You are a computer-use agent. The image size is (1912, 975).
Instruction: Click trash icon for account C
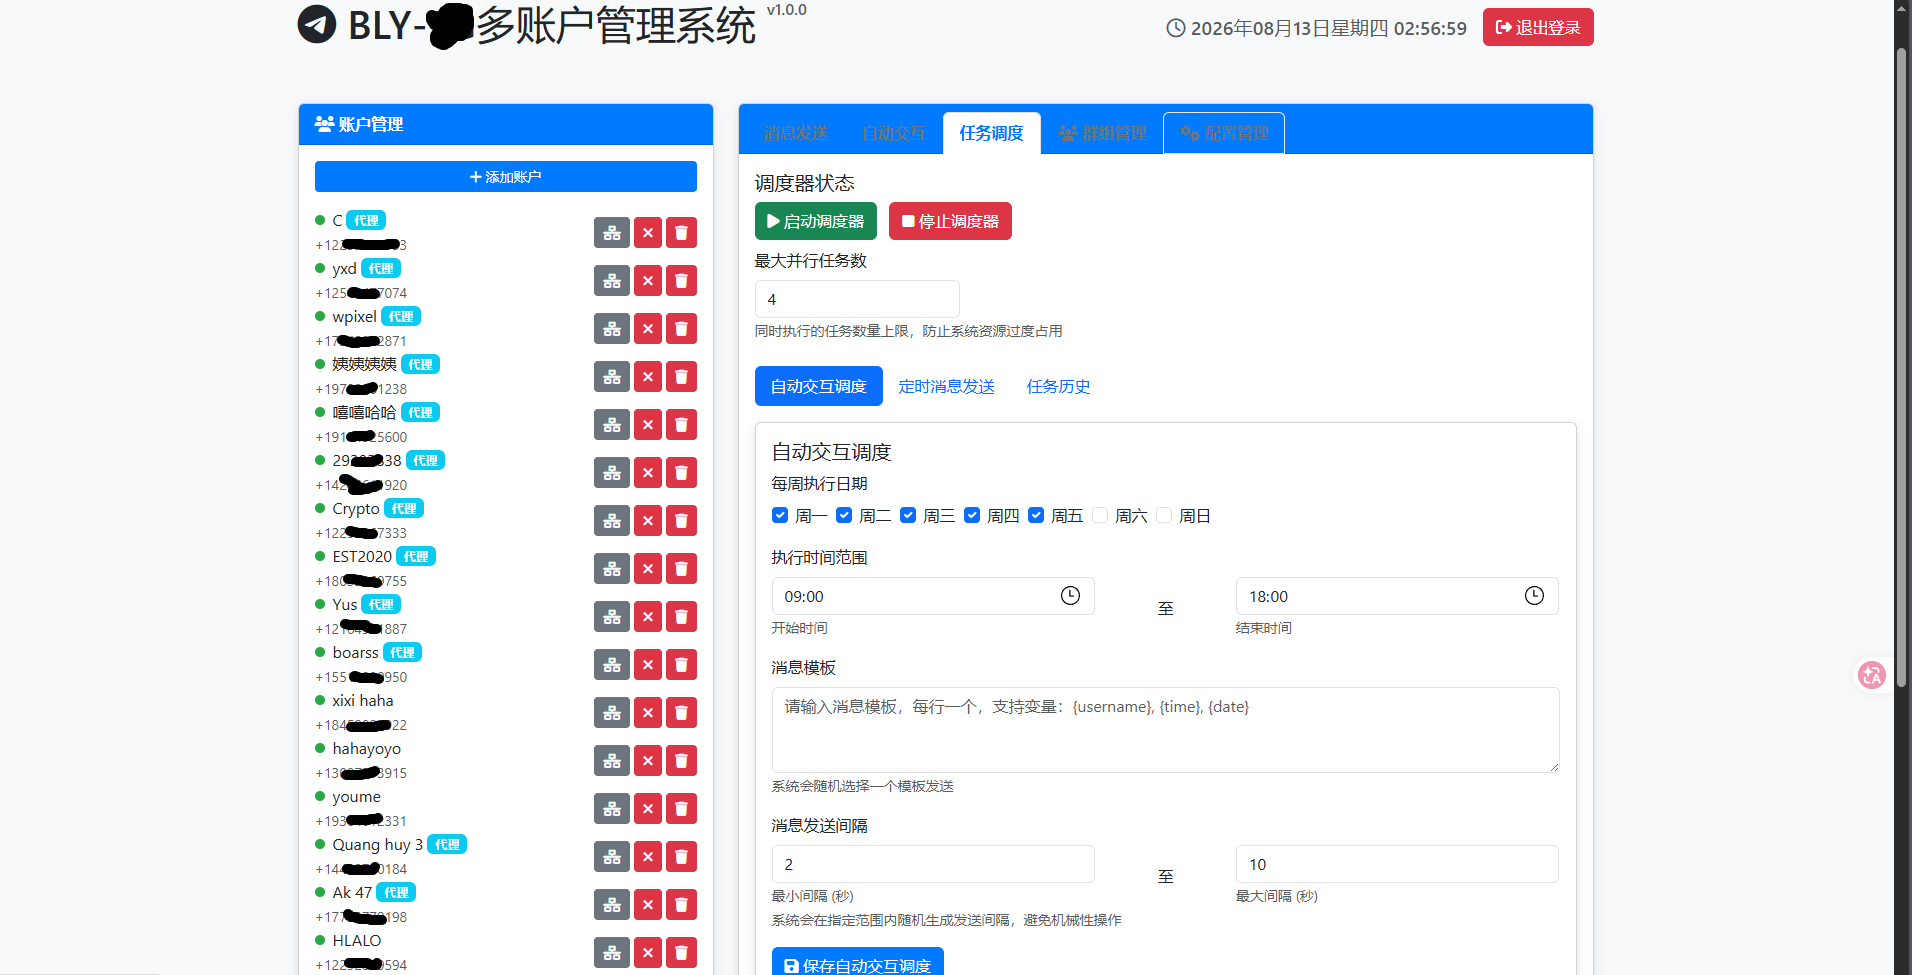681,233
